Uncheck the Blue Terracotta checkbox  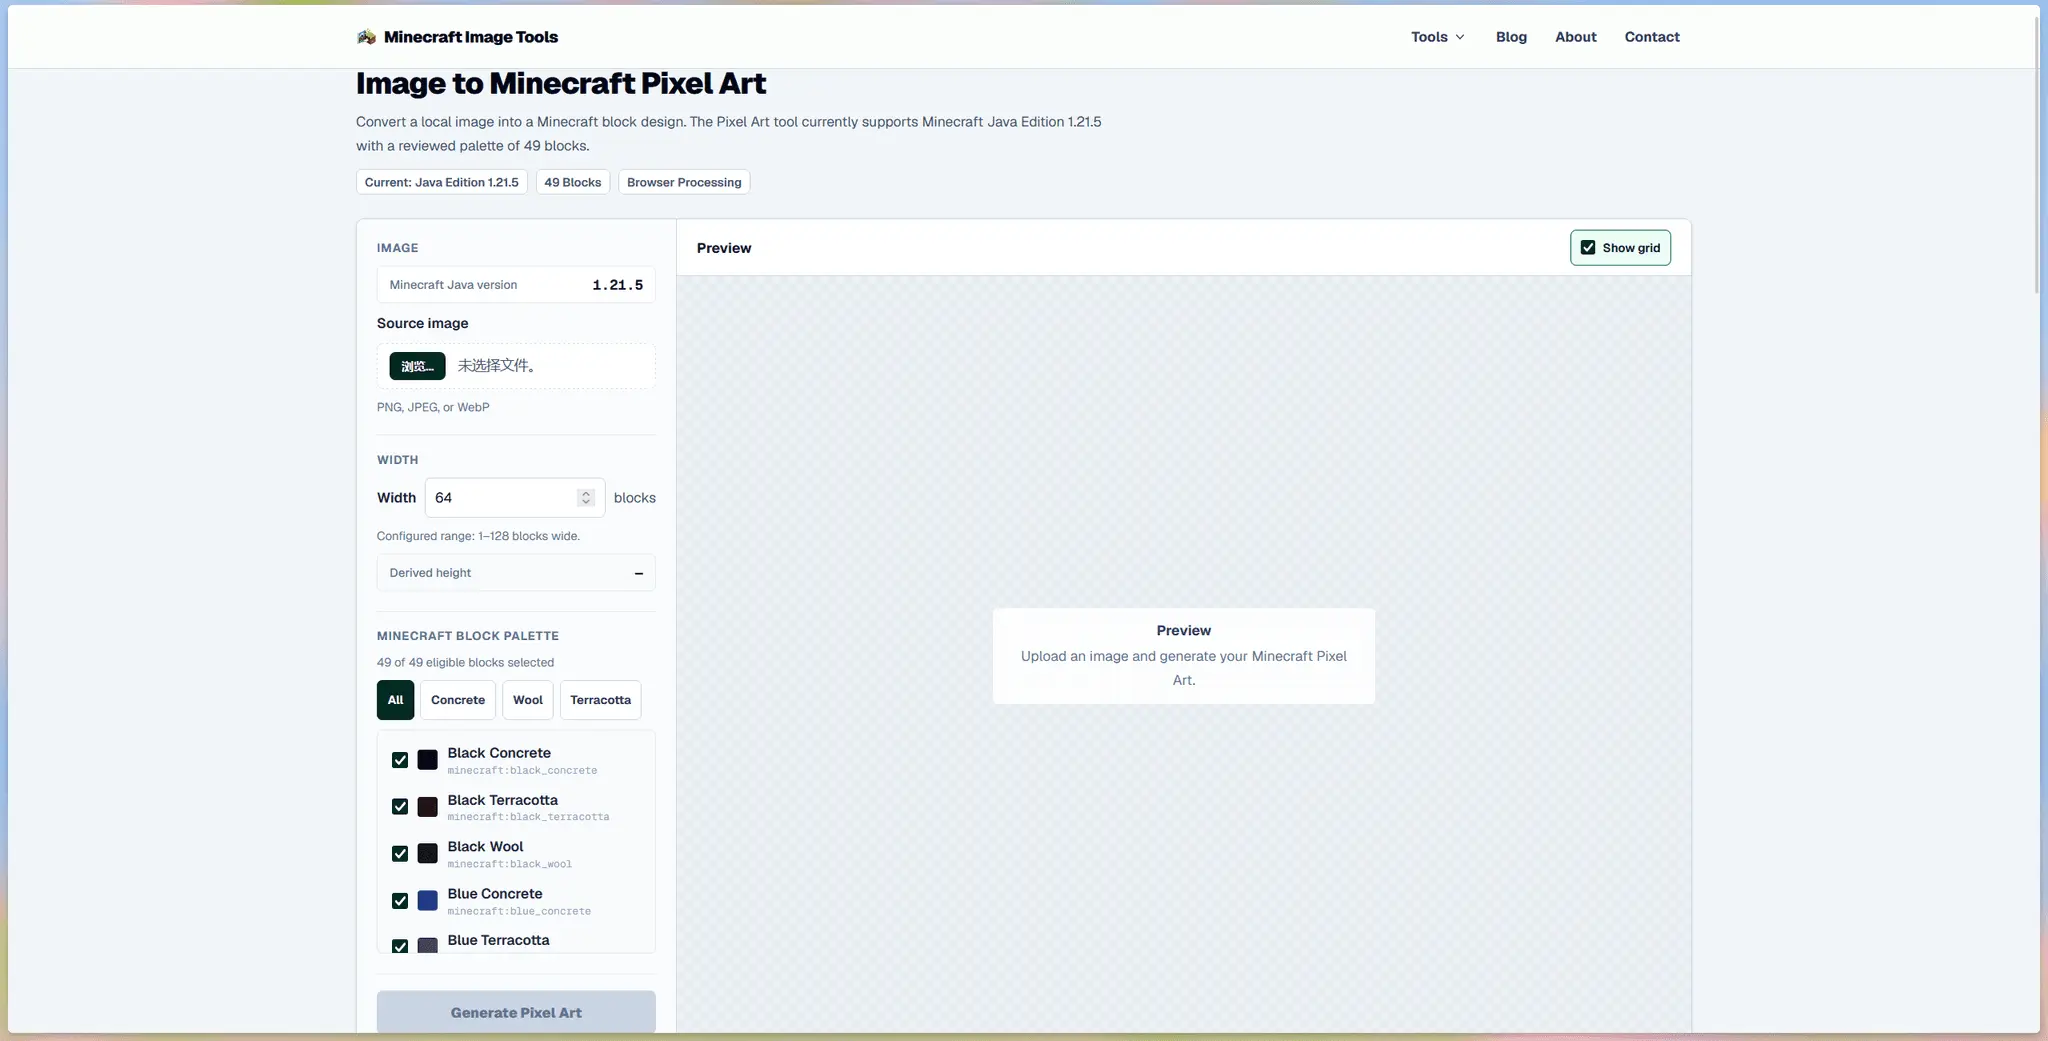tap(400, 946)
